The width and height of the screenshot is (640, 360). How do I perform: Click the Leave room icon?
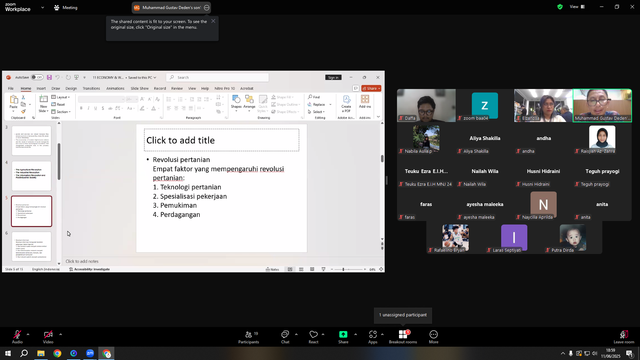click(x=624, y=334)
